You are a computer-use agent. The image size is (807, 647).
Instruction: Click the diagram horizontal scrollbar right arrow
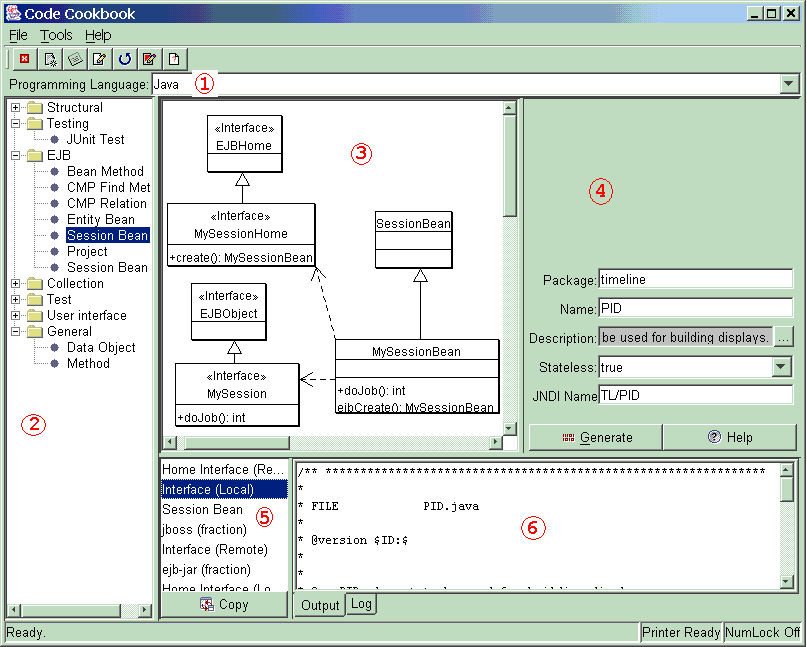pyautogui.click(x=496, y=442)
